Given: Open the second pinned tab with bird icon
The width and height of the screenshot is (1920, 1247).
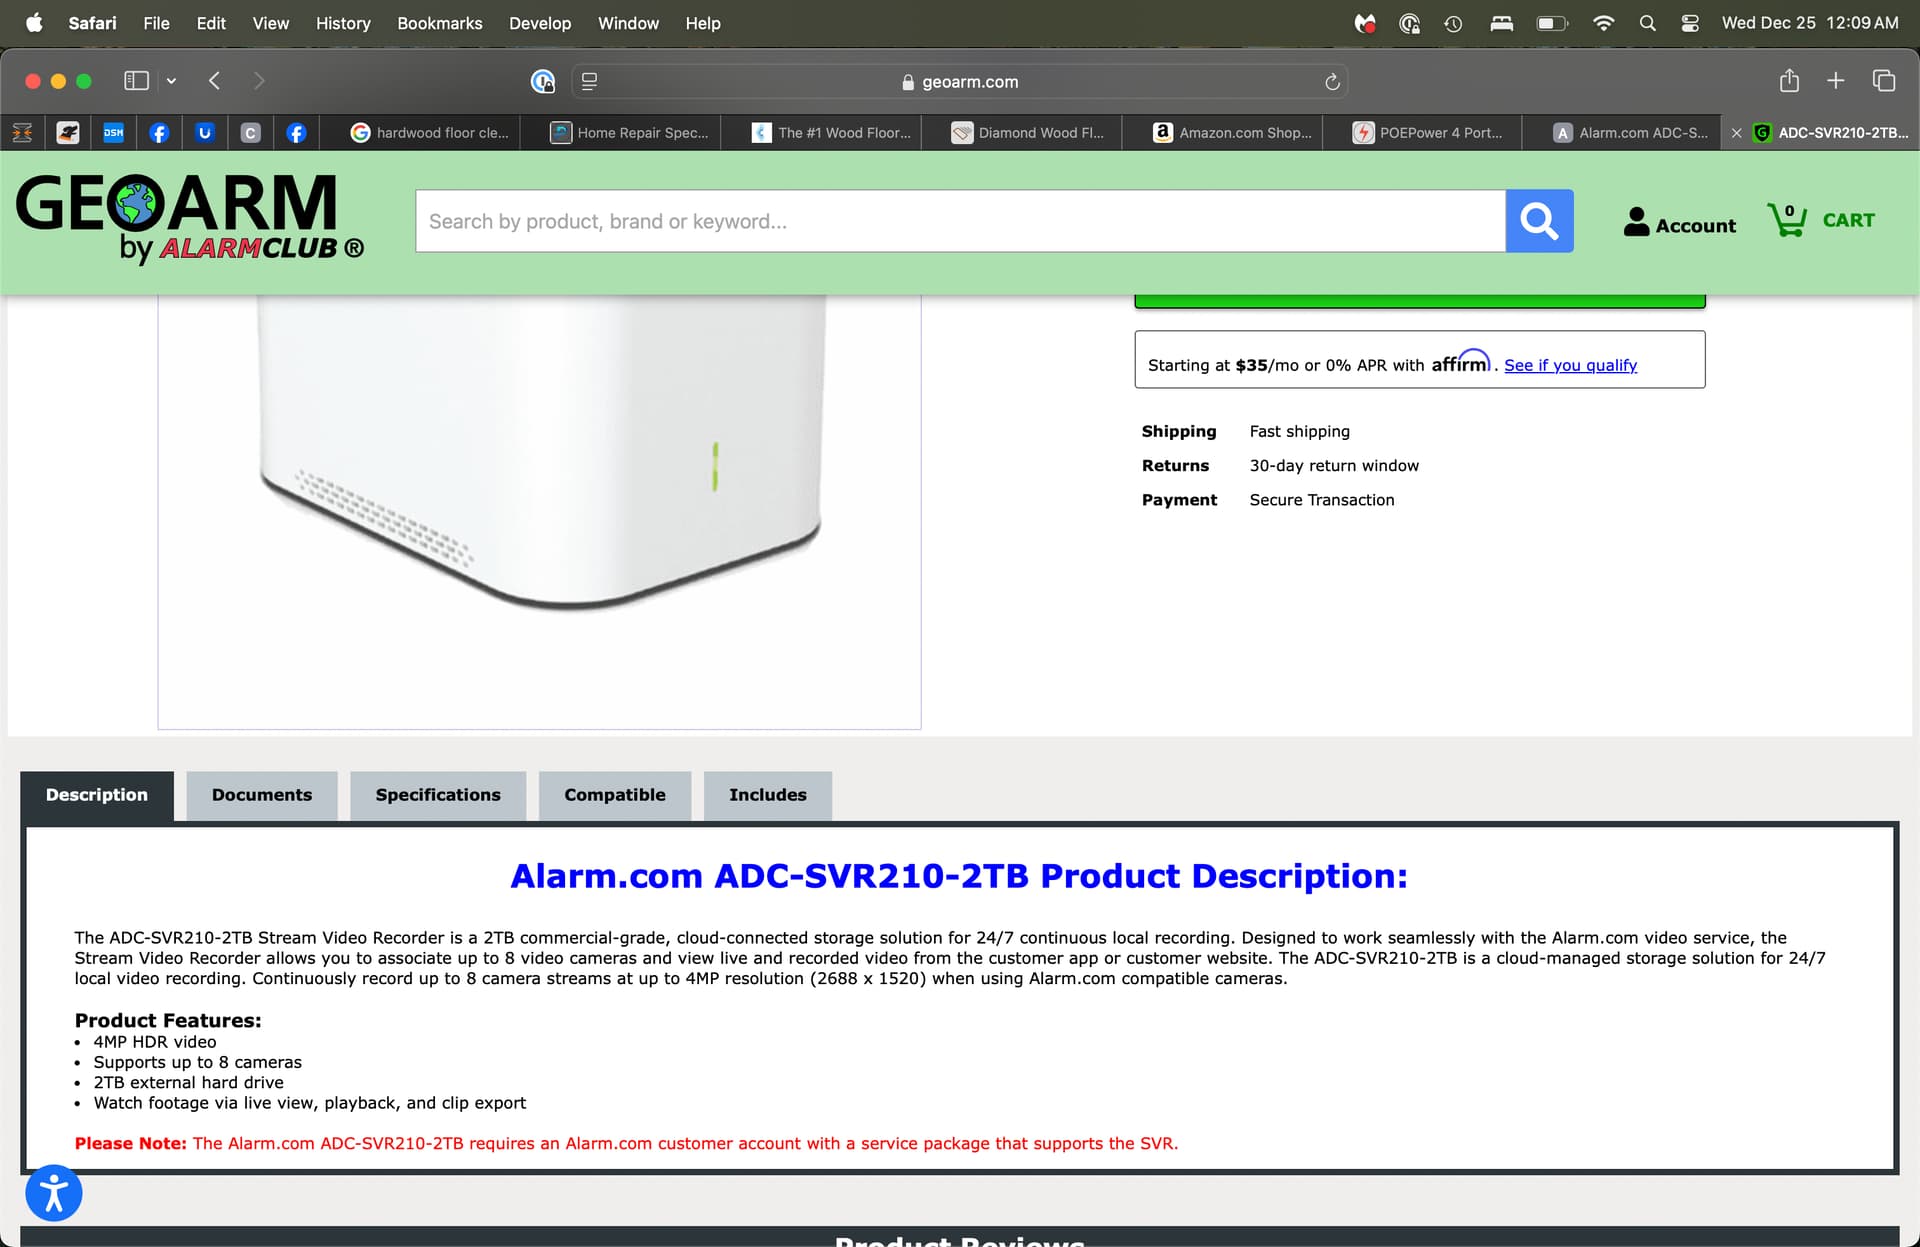Looking at the screenshot, I should pyautogui.click(x=67, y=132).
